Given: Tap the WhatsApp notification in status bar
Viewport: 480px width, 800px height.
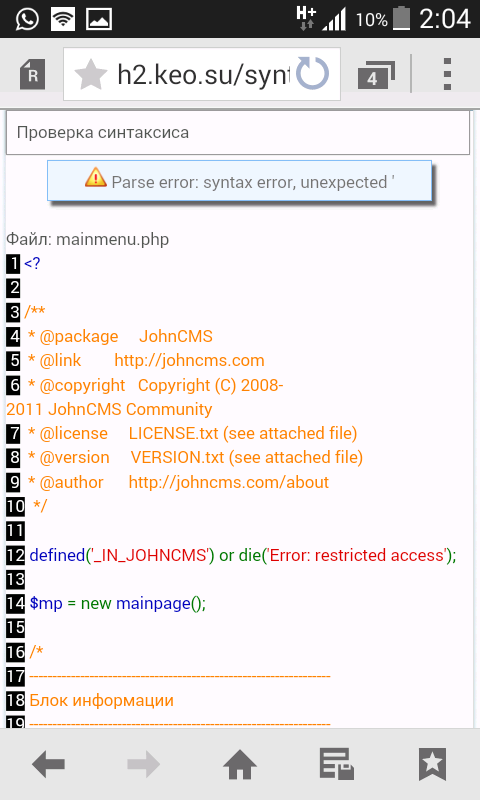Looking at the screenshot, I should pyautogui.click(x=27, y=19).
